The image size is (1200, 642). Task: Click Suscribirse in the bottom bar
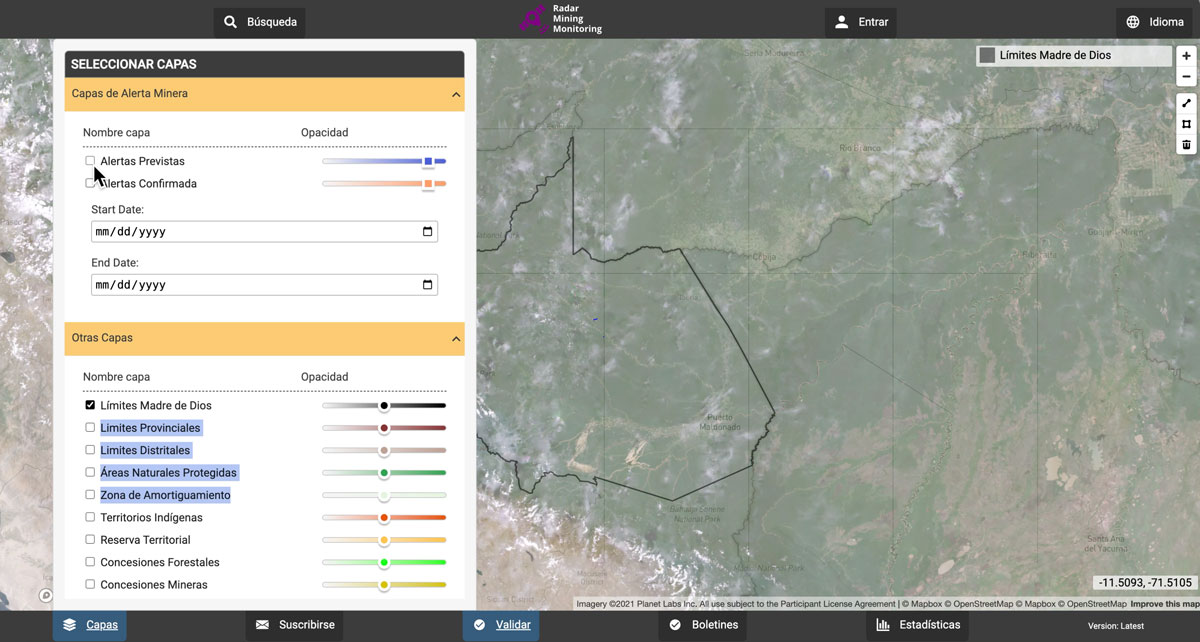click(294, 625)
